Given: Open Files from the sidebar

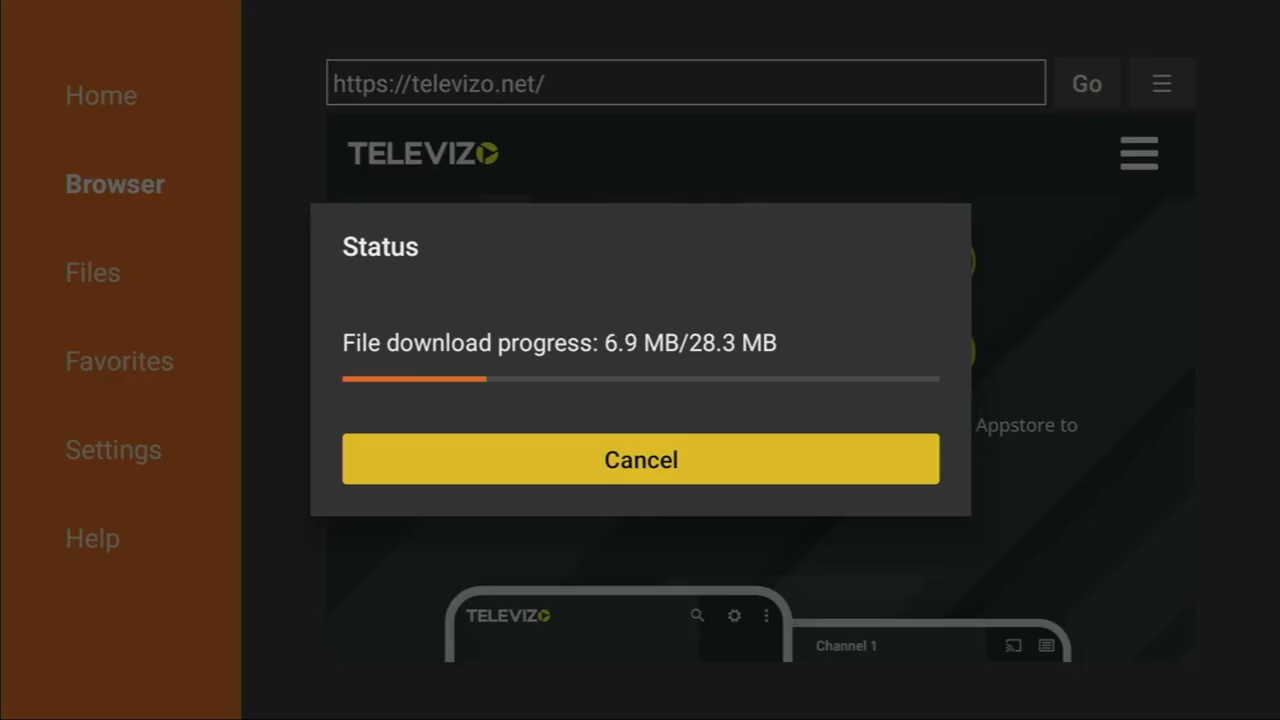Looking at the screenshot, I should (93, 272).
